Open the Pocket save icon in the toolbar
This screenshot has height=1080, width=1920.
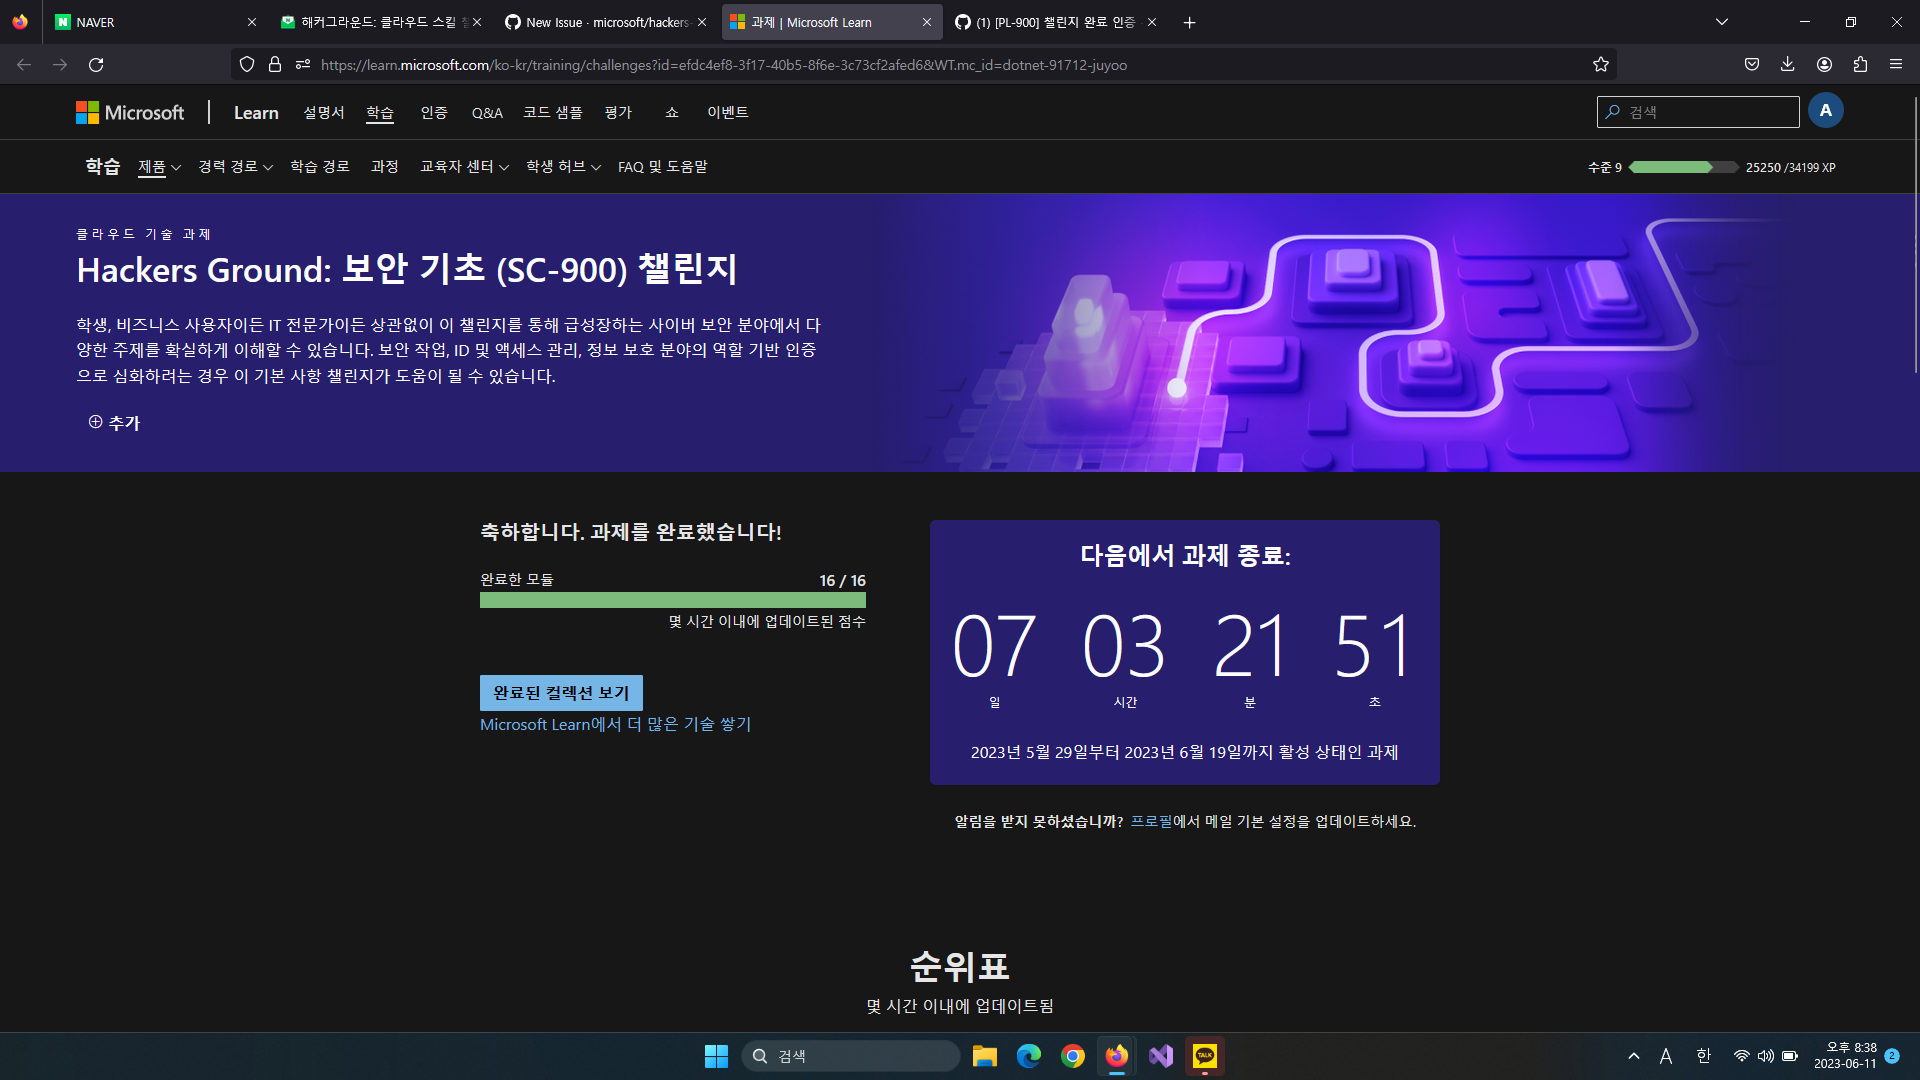click(1751, 64)
